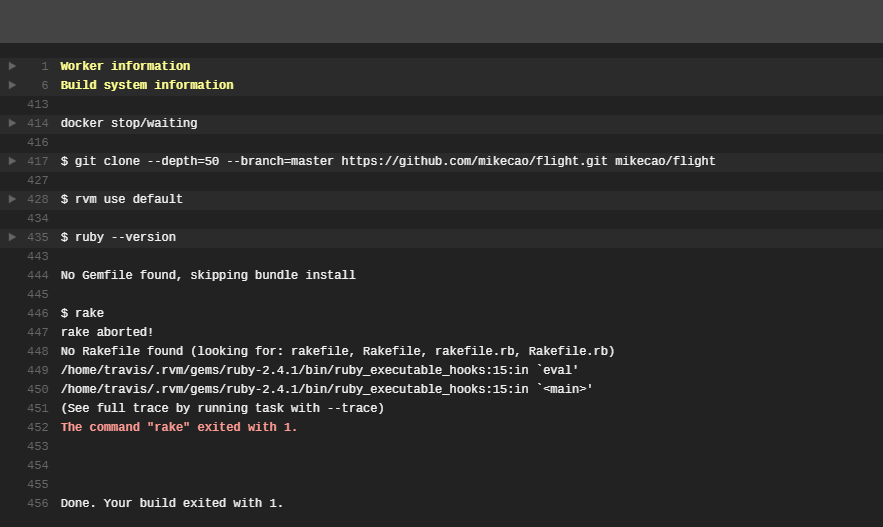This screenshot has width=883, height=527.
Task: Expand the Worker information fold arrow
Action: coord(12,66)
